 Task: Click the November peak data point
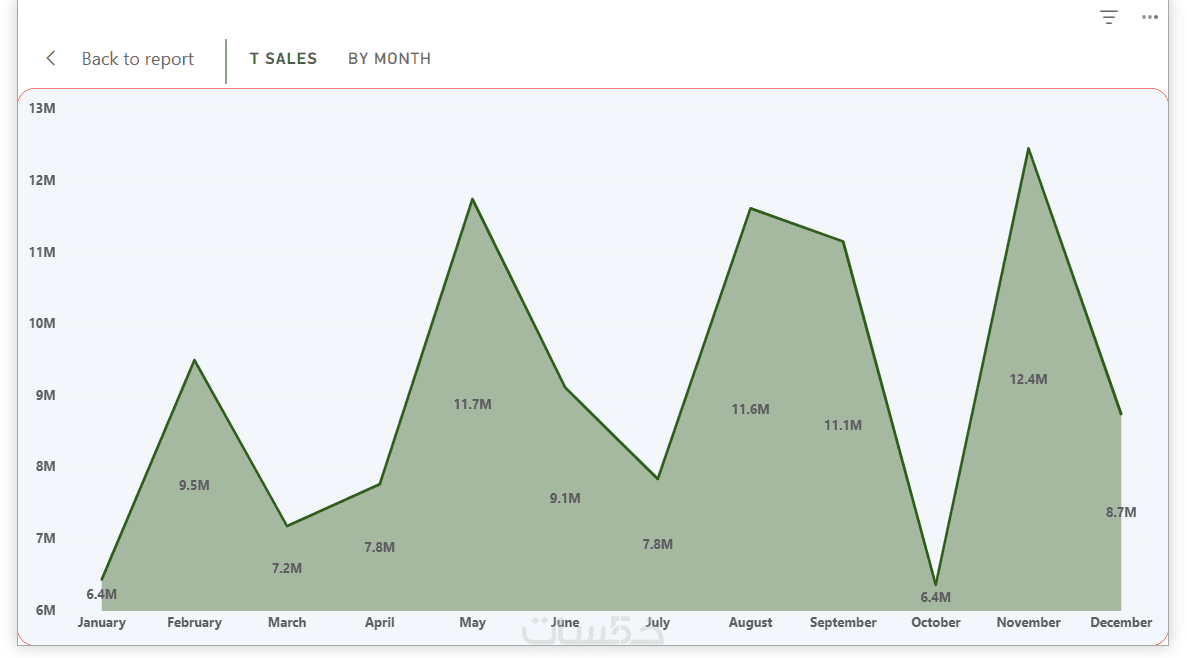[x=1028, y=149]
